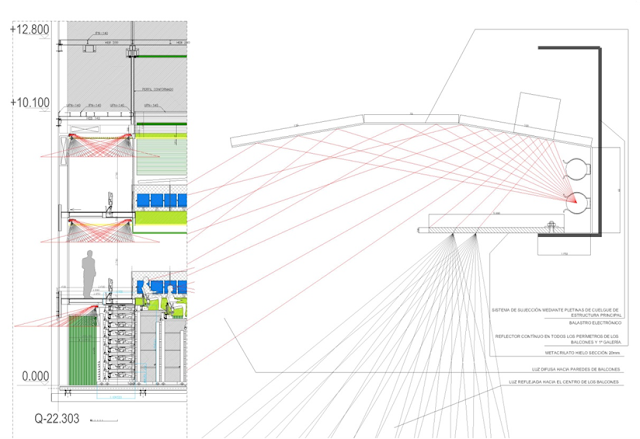The width and height of the screenshot is (640, 439).
Task: Click the standing human figure silhouette
Action: pyautogui.click(x=89, y=274)
